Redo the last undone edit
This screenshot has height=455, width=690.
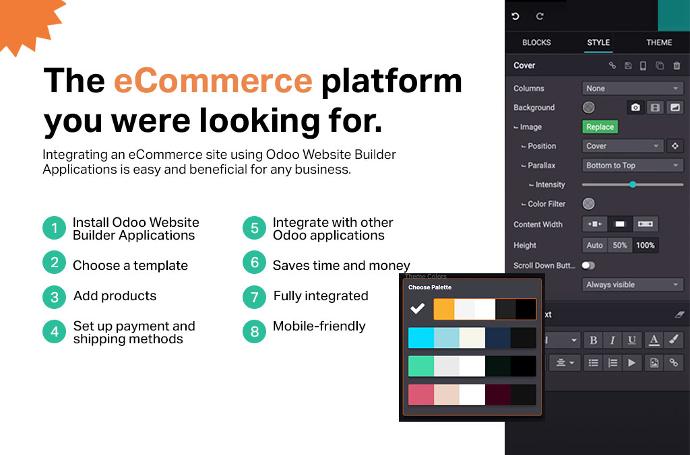[540, 16]
